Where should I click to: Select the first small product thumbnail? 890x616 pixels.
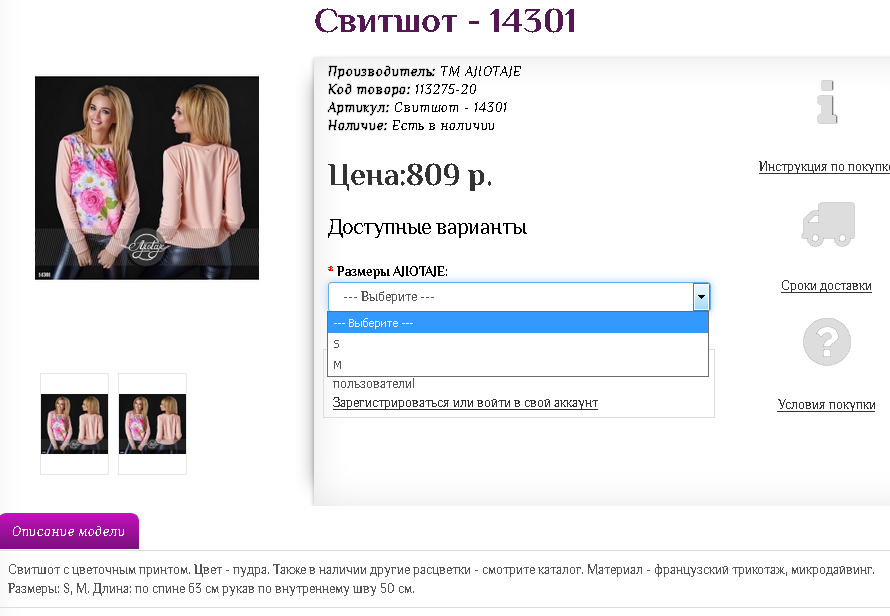(x=74, y=424)
